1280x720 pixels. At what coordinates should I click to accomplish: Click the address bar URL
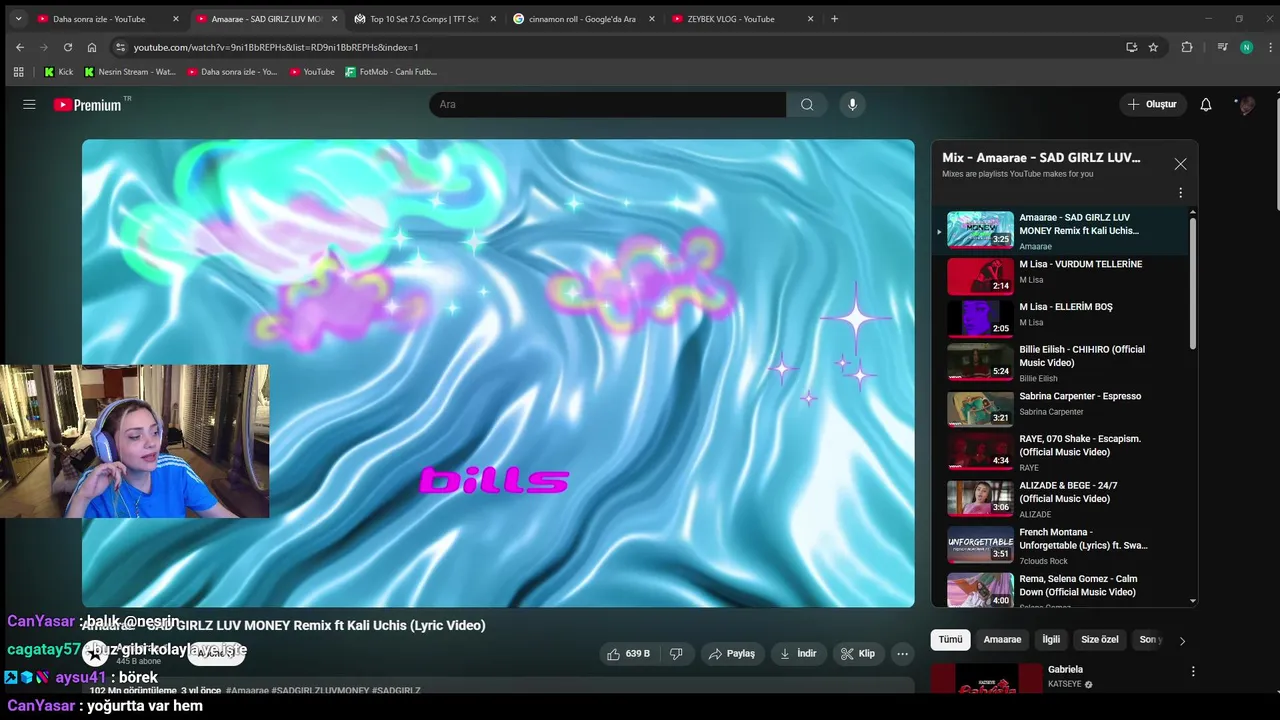tap(276, 47)
